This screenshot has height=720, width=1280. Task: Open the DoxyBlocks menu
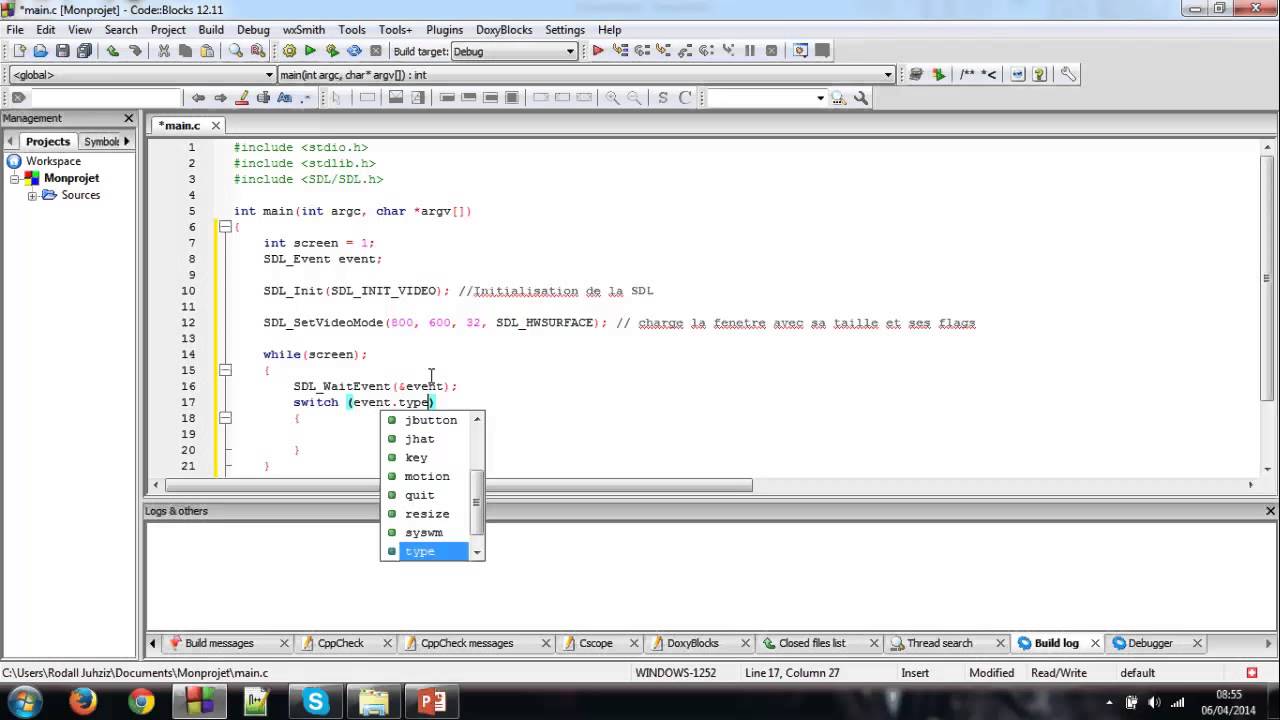click(503, 30)
